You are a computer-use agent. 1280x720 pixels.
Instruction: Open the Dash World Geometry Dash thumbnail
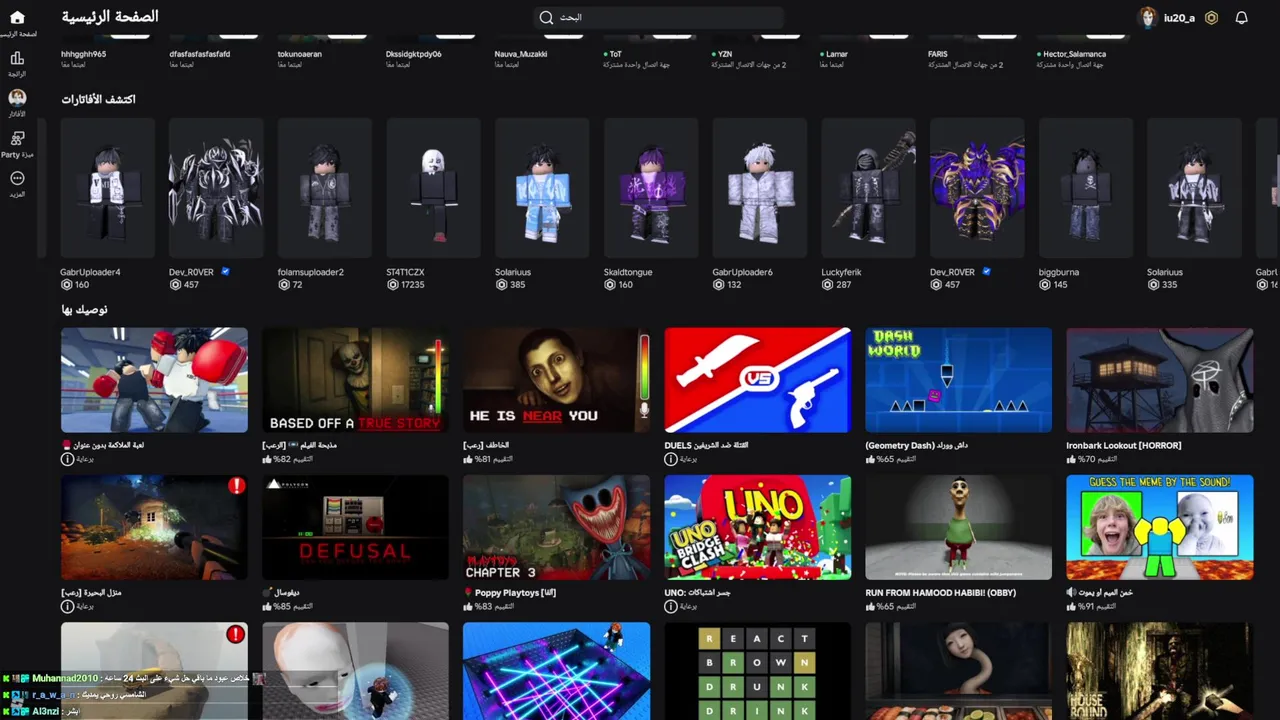[959, 380]
